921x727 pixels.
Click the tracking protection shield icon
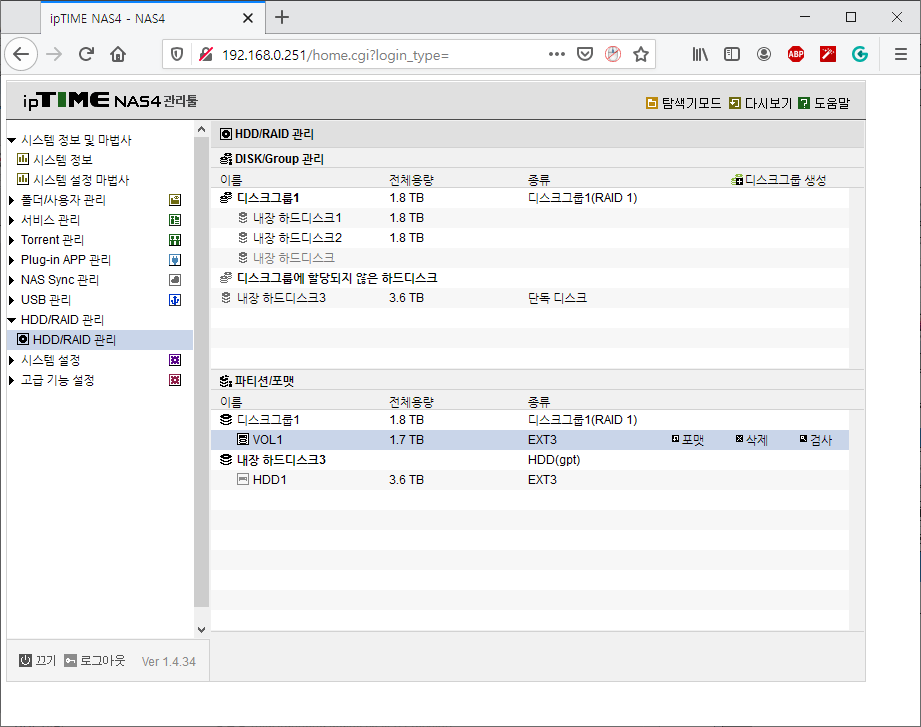[x=176, y=55]
